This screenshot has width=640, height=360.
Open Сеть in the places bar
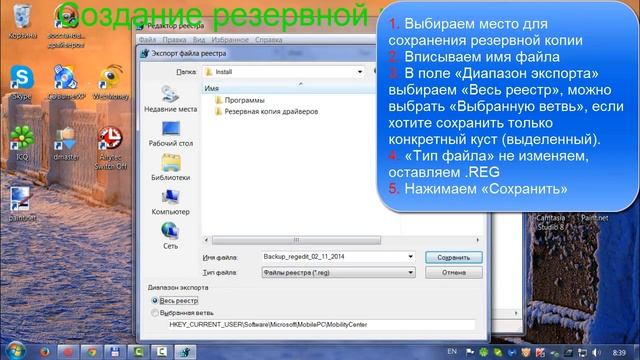(171, 236)
